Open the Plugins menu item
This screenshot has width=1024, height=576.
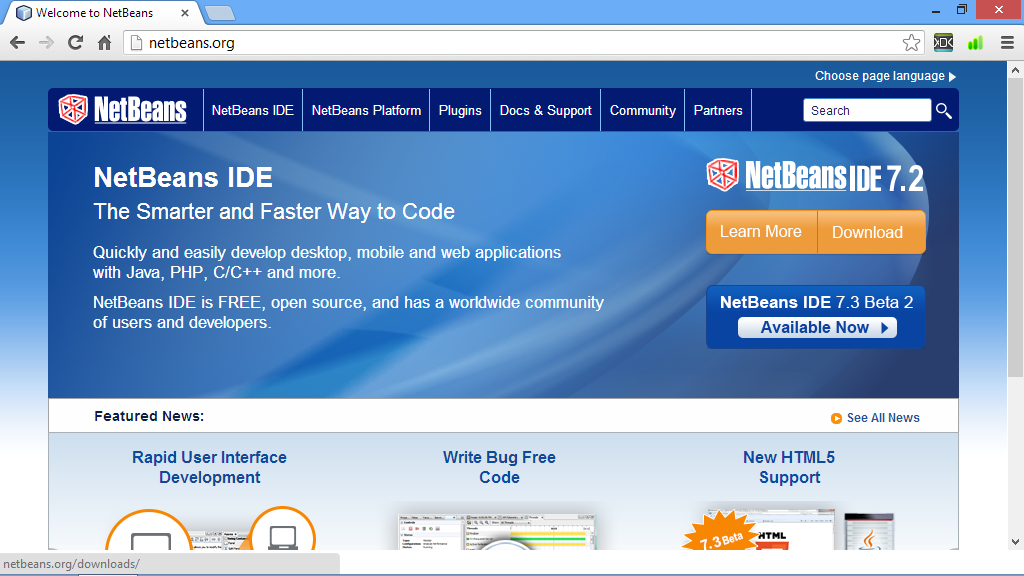[460, 110]
